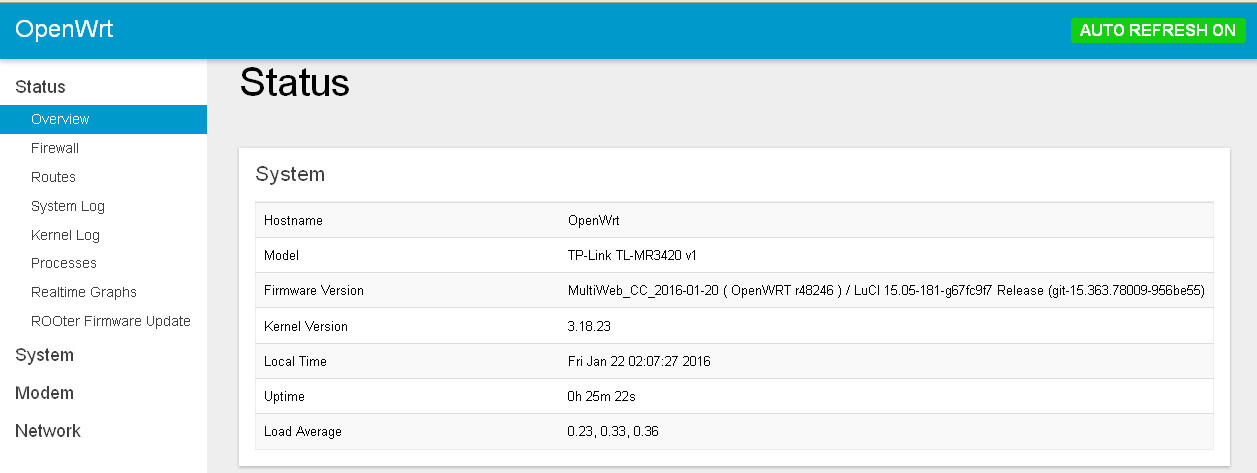Select the Model label cell

281,255
